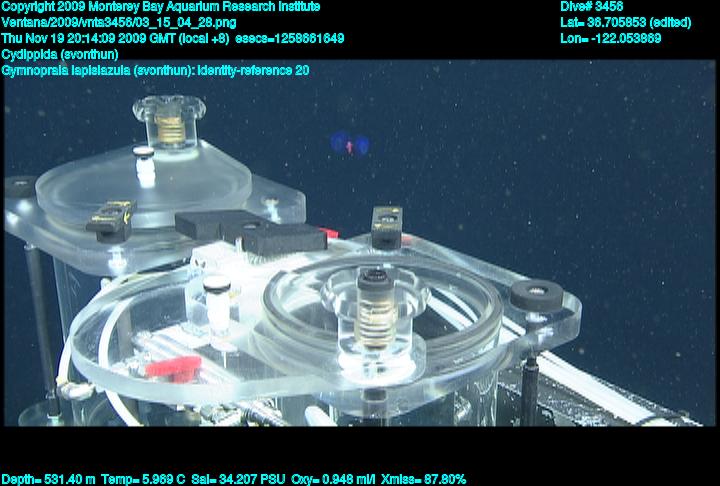Viewport: 720px width, 486px height.
Task: Click the 'Temp= 5.969 C' readout
Action: click(x=143, y=480)
